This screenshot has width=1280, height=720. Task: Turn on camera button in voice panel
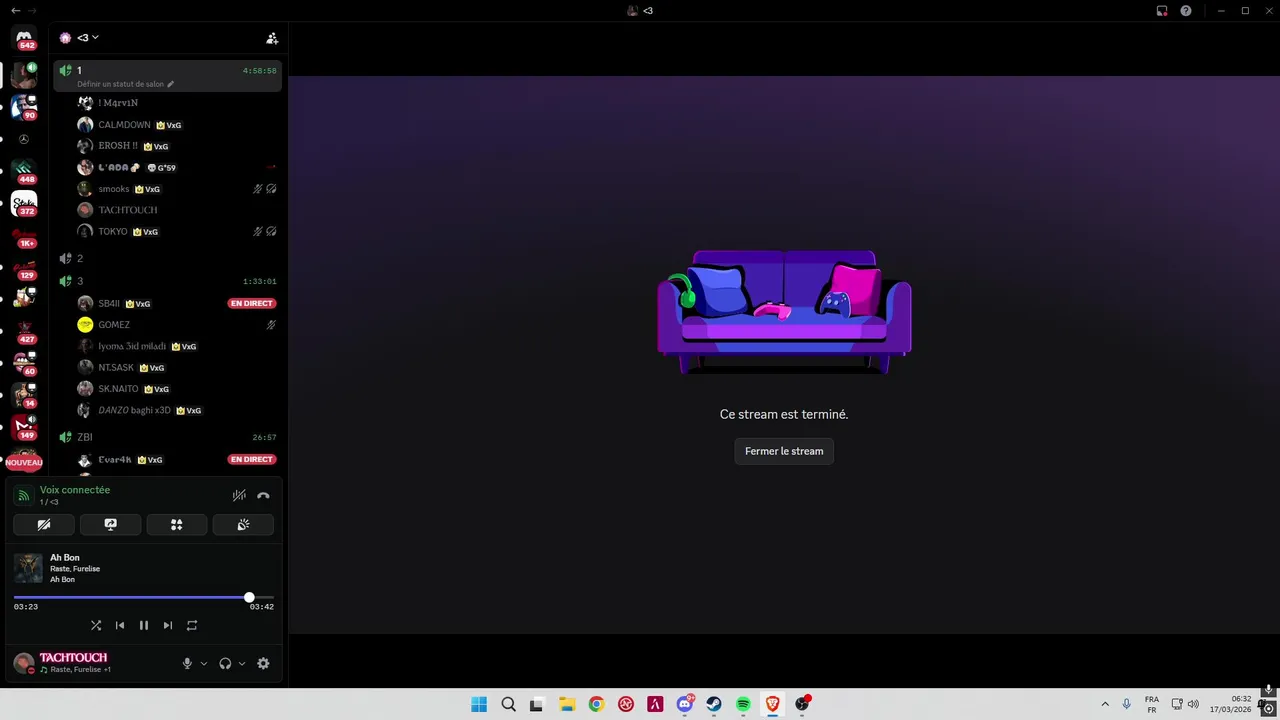(x=44, y=524)
